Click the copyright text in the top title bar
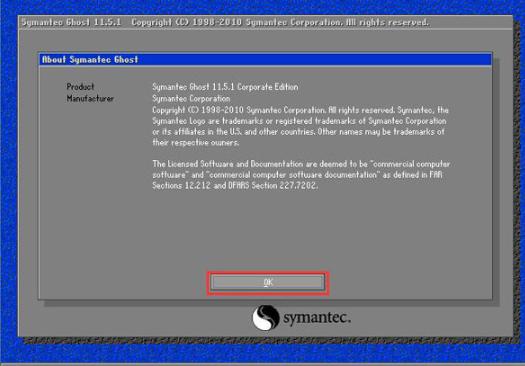This screenshot has height=366, width=525. (280, 22)
